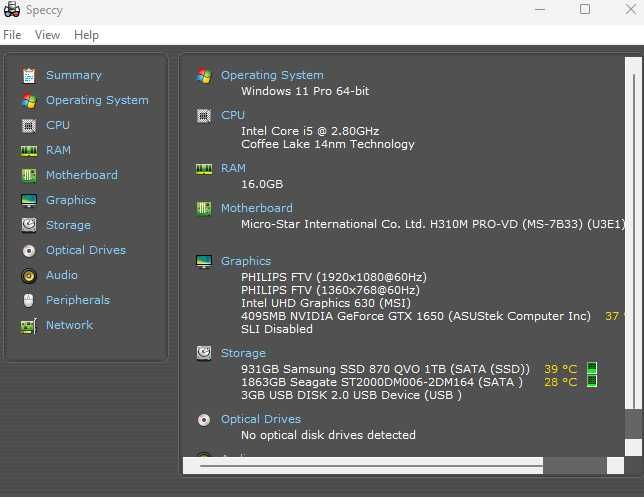Click the Windows 11 Pro 64-bit text
Viewport: 644px width, 497px height.
coord(305,91)
